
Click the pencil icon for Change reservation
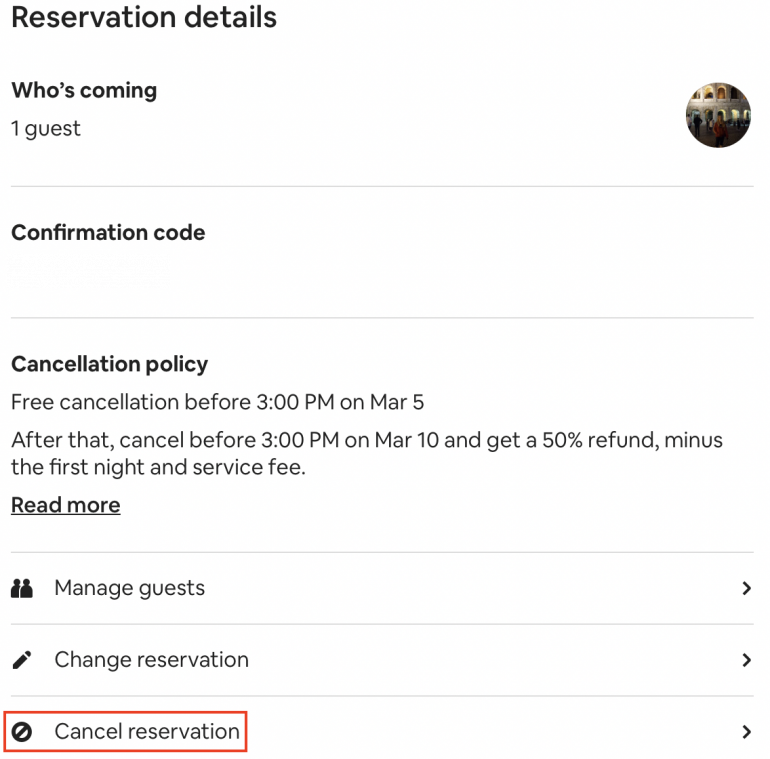click(x=21, y=660)
